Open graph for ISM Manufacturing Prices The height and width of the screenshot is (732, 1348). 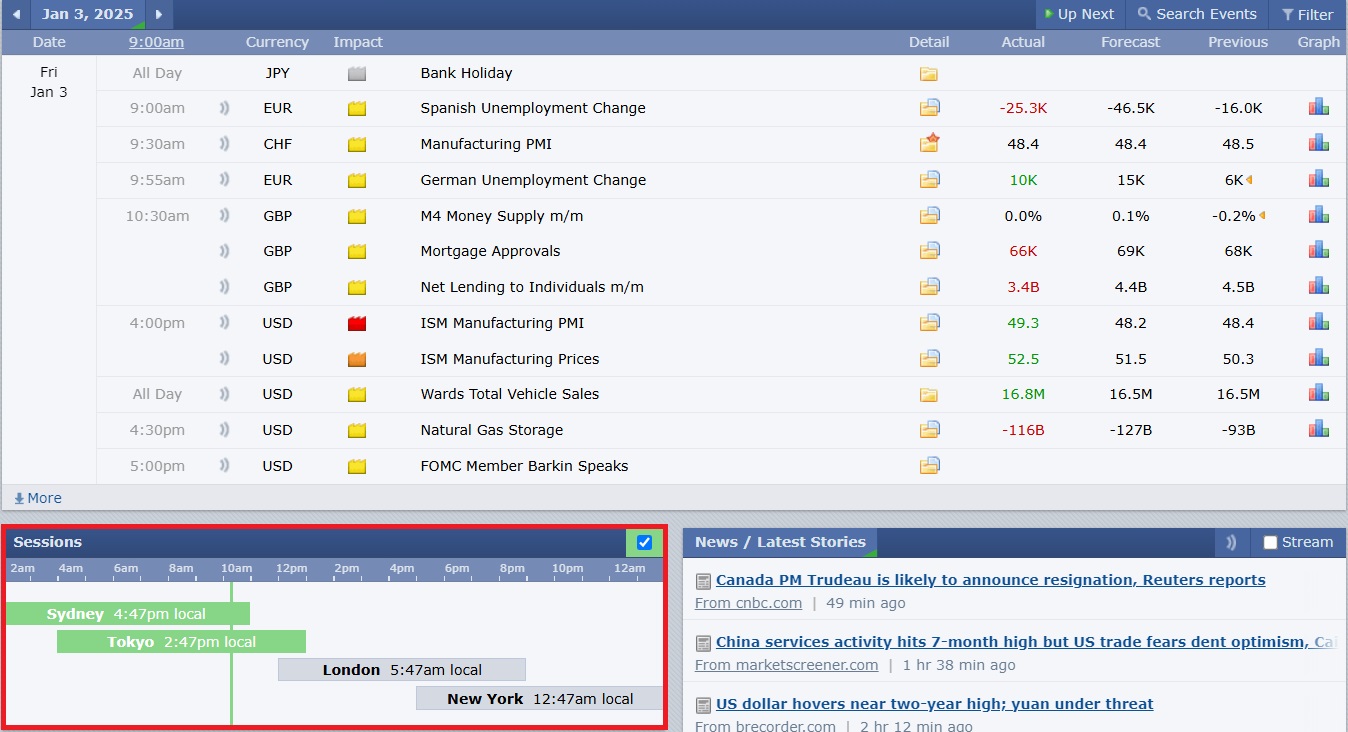click(x=1319, y=357)
